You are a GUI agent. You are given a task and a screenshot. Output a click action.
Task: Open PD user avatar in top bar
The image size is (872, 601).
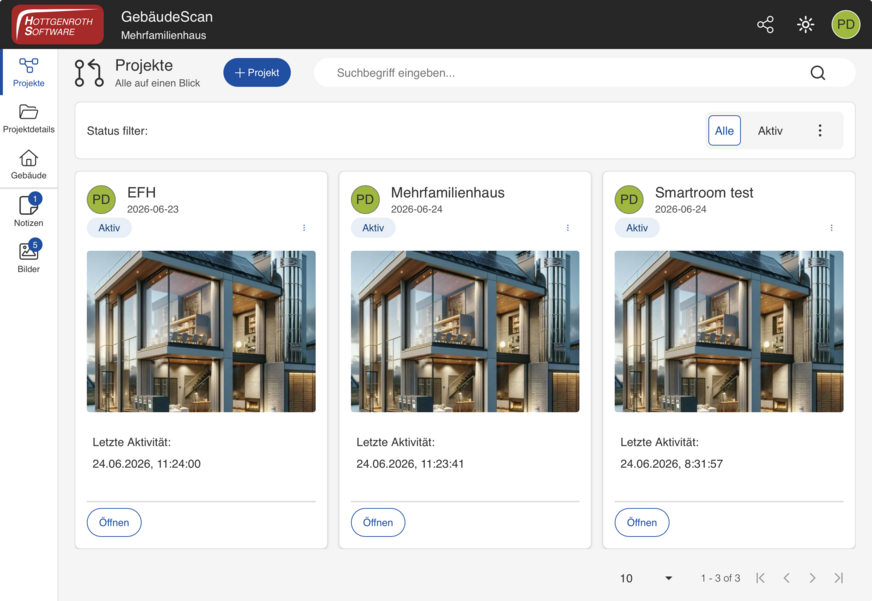(x=845, y=24)
